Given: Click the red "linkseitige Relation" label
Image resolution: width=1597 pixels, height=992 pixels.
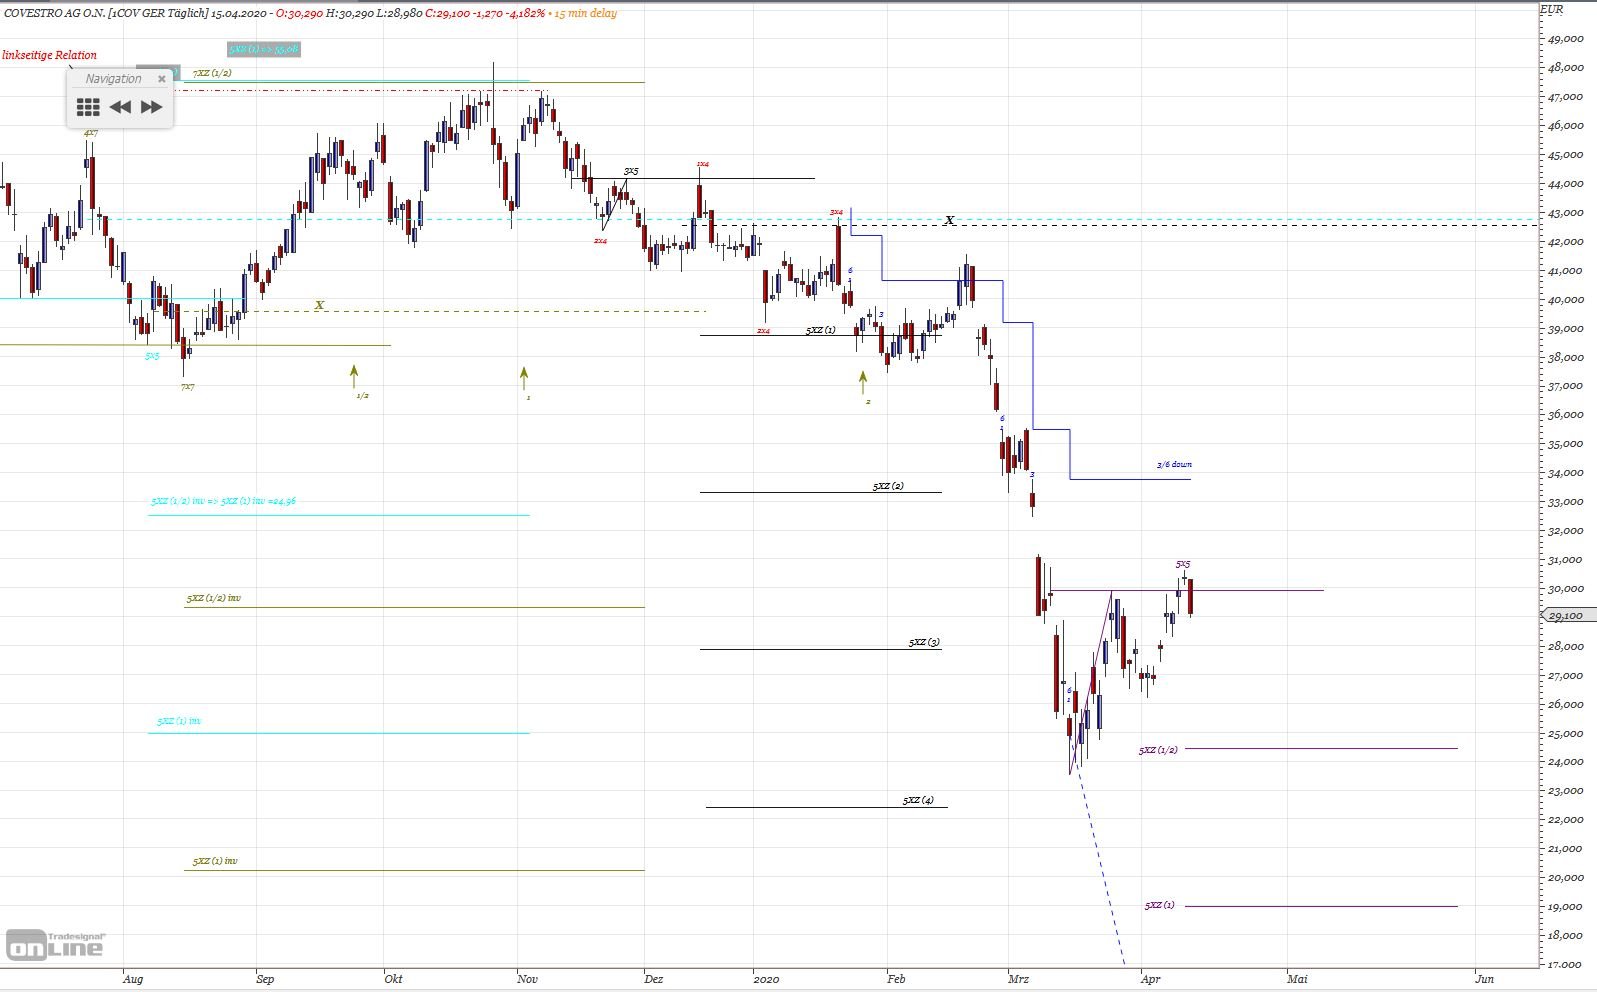Looking at the screenshot, I should pyautogui.click(x=50, y=55).
